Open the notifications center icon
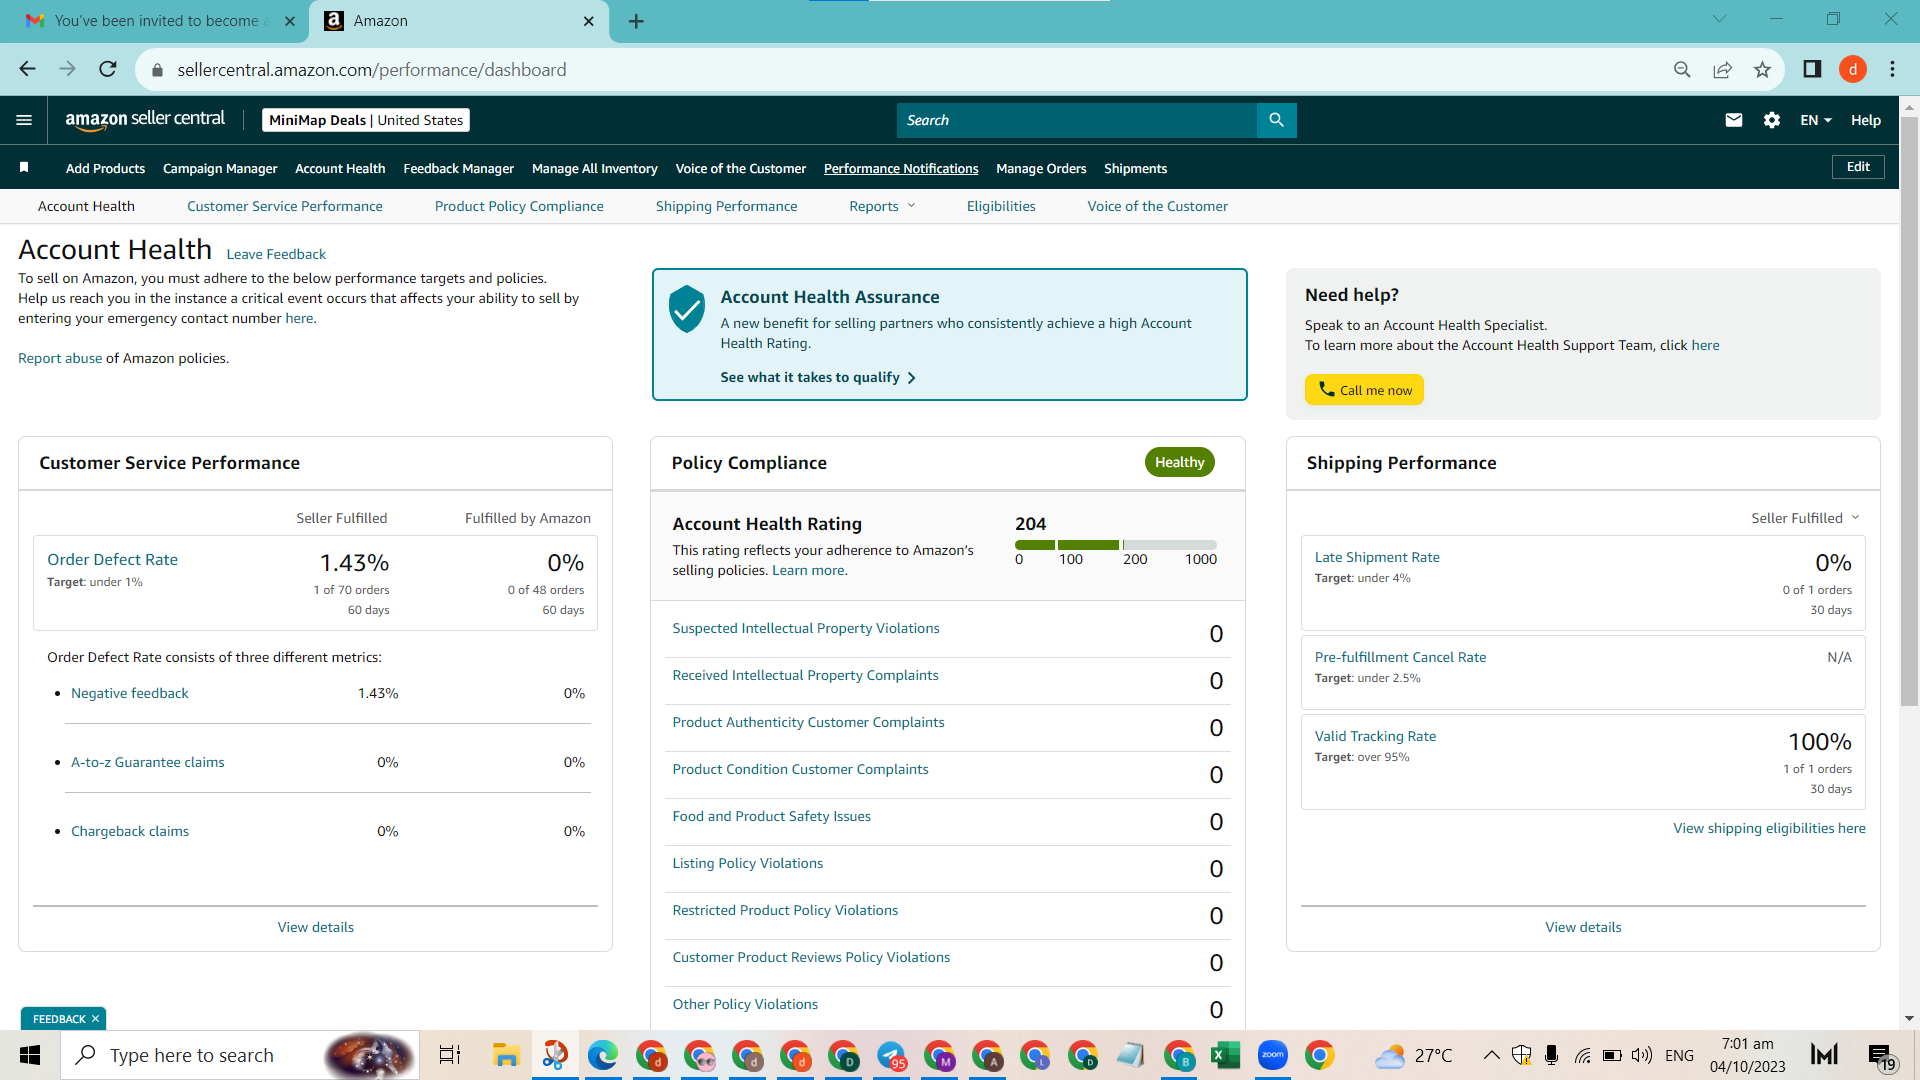Image resolution: width=1920 pixels, height=1080 pixels. 1882,1056
